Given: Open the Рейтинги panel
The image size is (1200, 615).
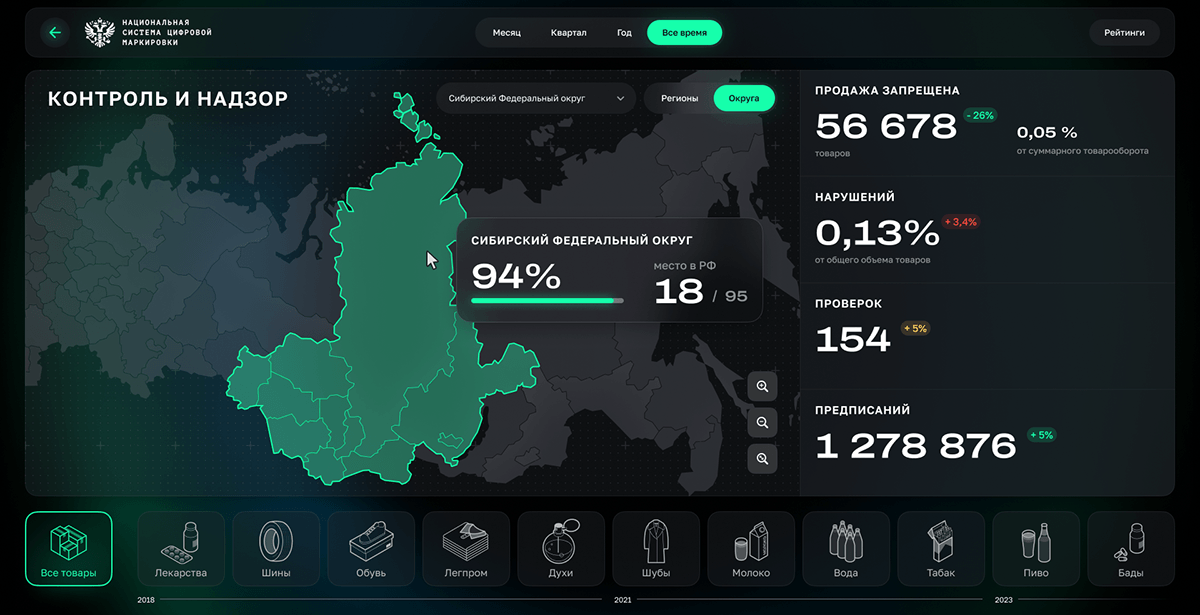Looking at the screenshot, I should [x=1124, y=32].
